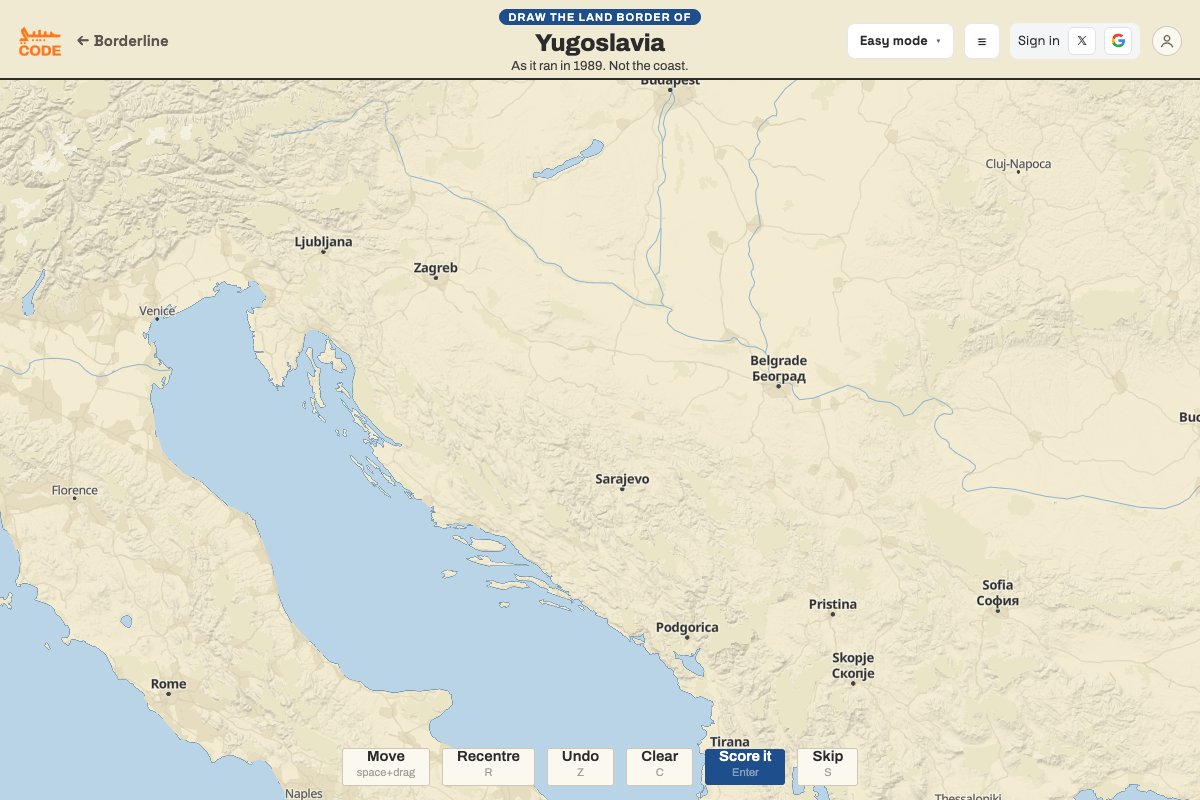Click the Ljubljana city label
The width and height of the screenshot is (1200, 800).
click(323, 242)
